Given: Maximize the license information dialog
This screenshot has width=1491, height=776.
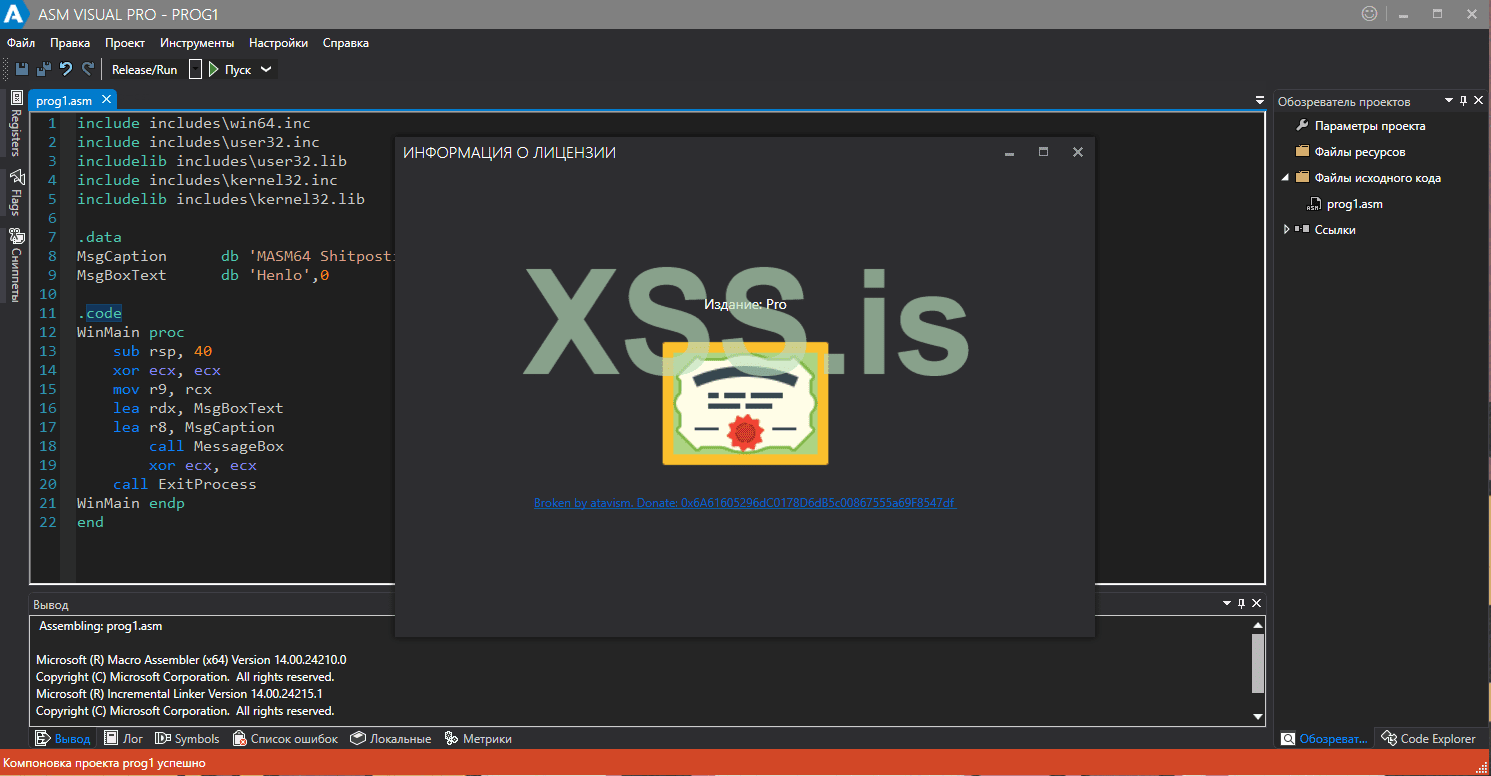Looking at the screenshot, I should point(1044,152).
